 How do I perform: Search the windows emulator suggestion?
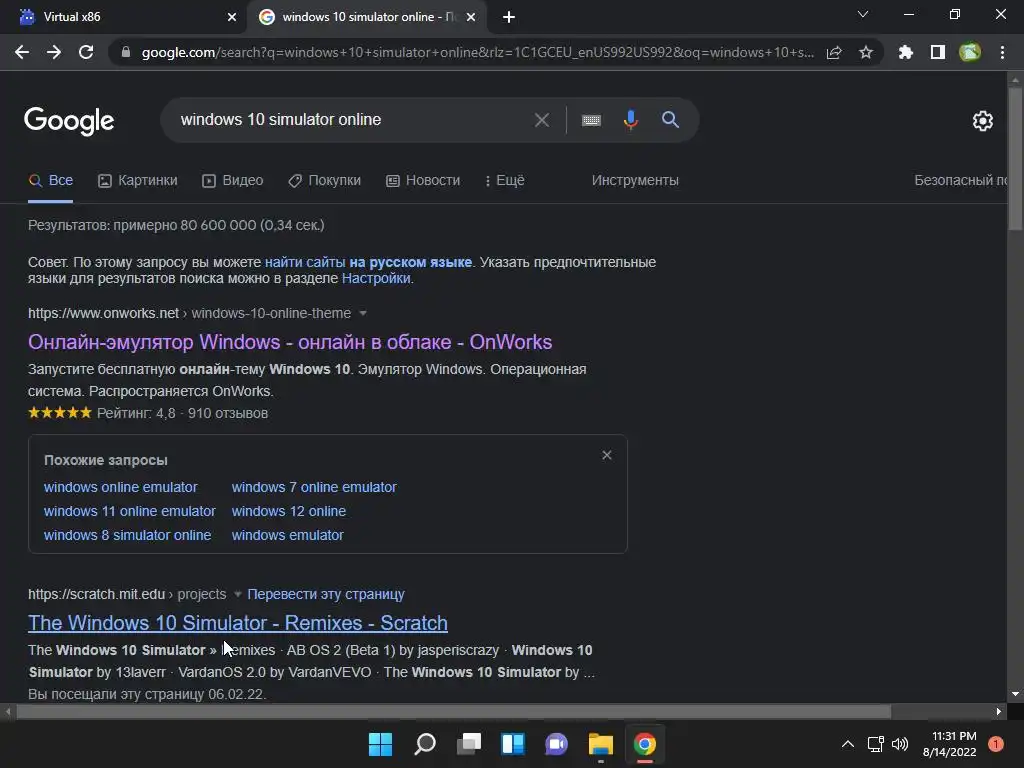point(287,536)
